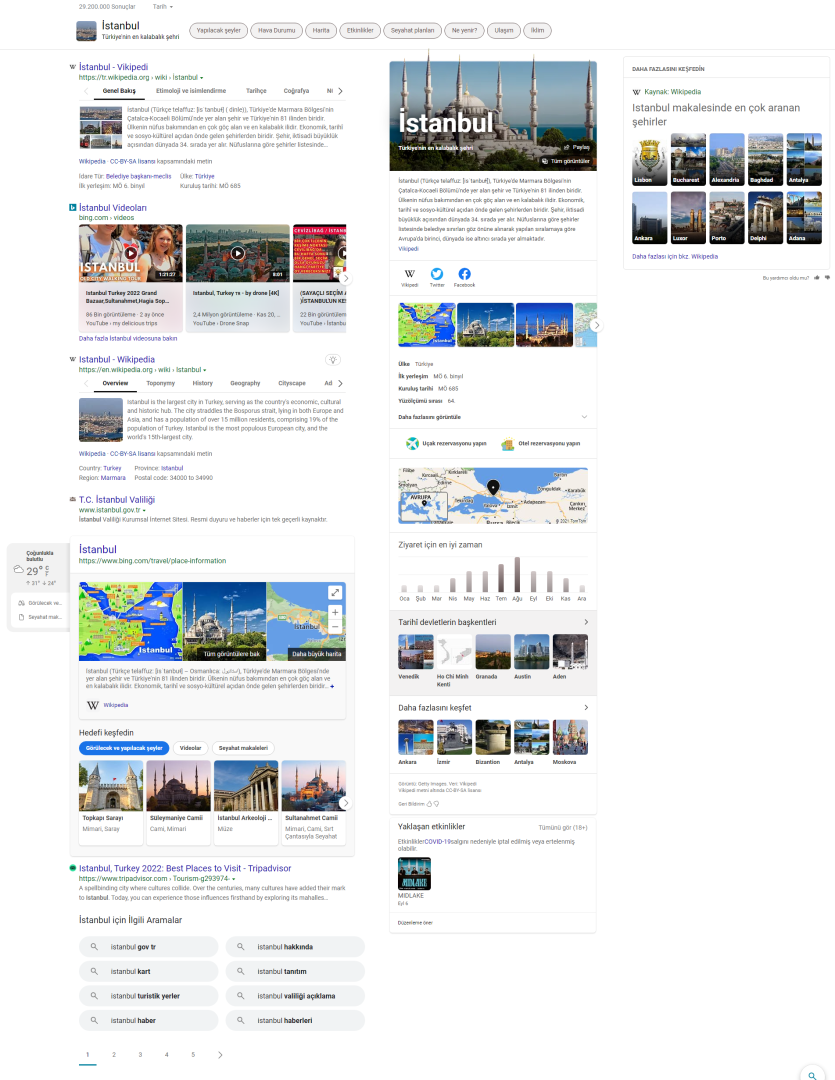
Task: Go to results page 3
Action: (x=140, y=1055)
